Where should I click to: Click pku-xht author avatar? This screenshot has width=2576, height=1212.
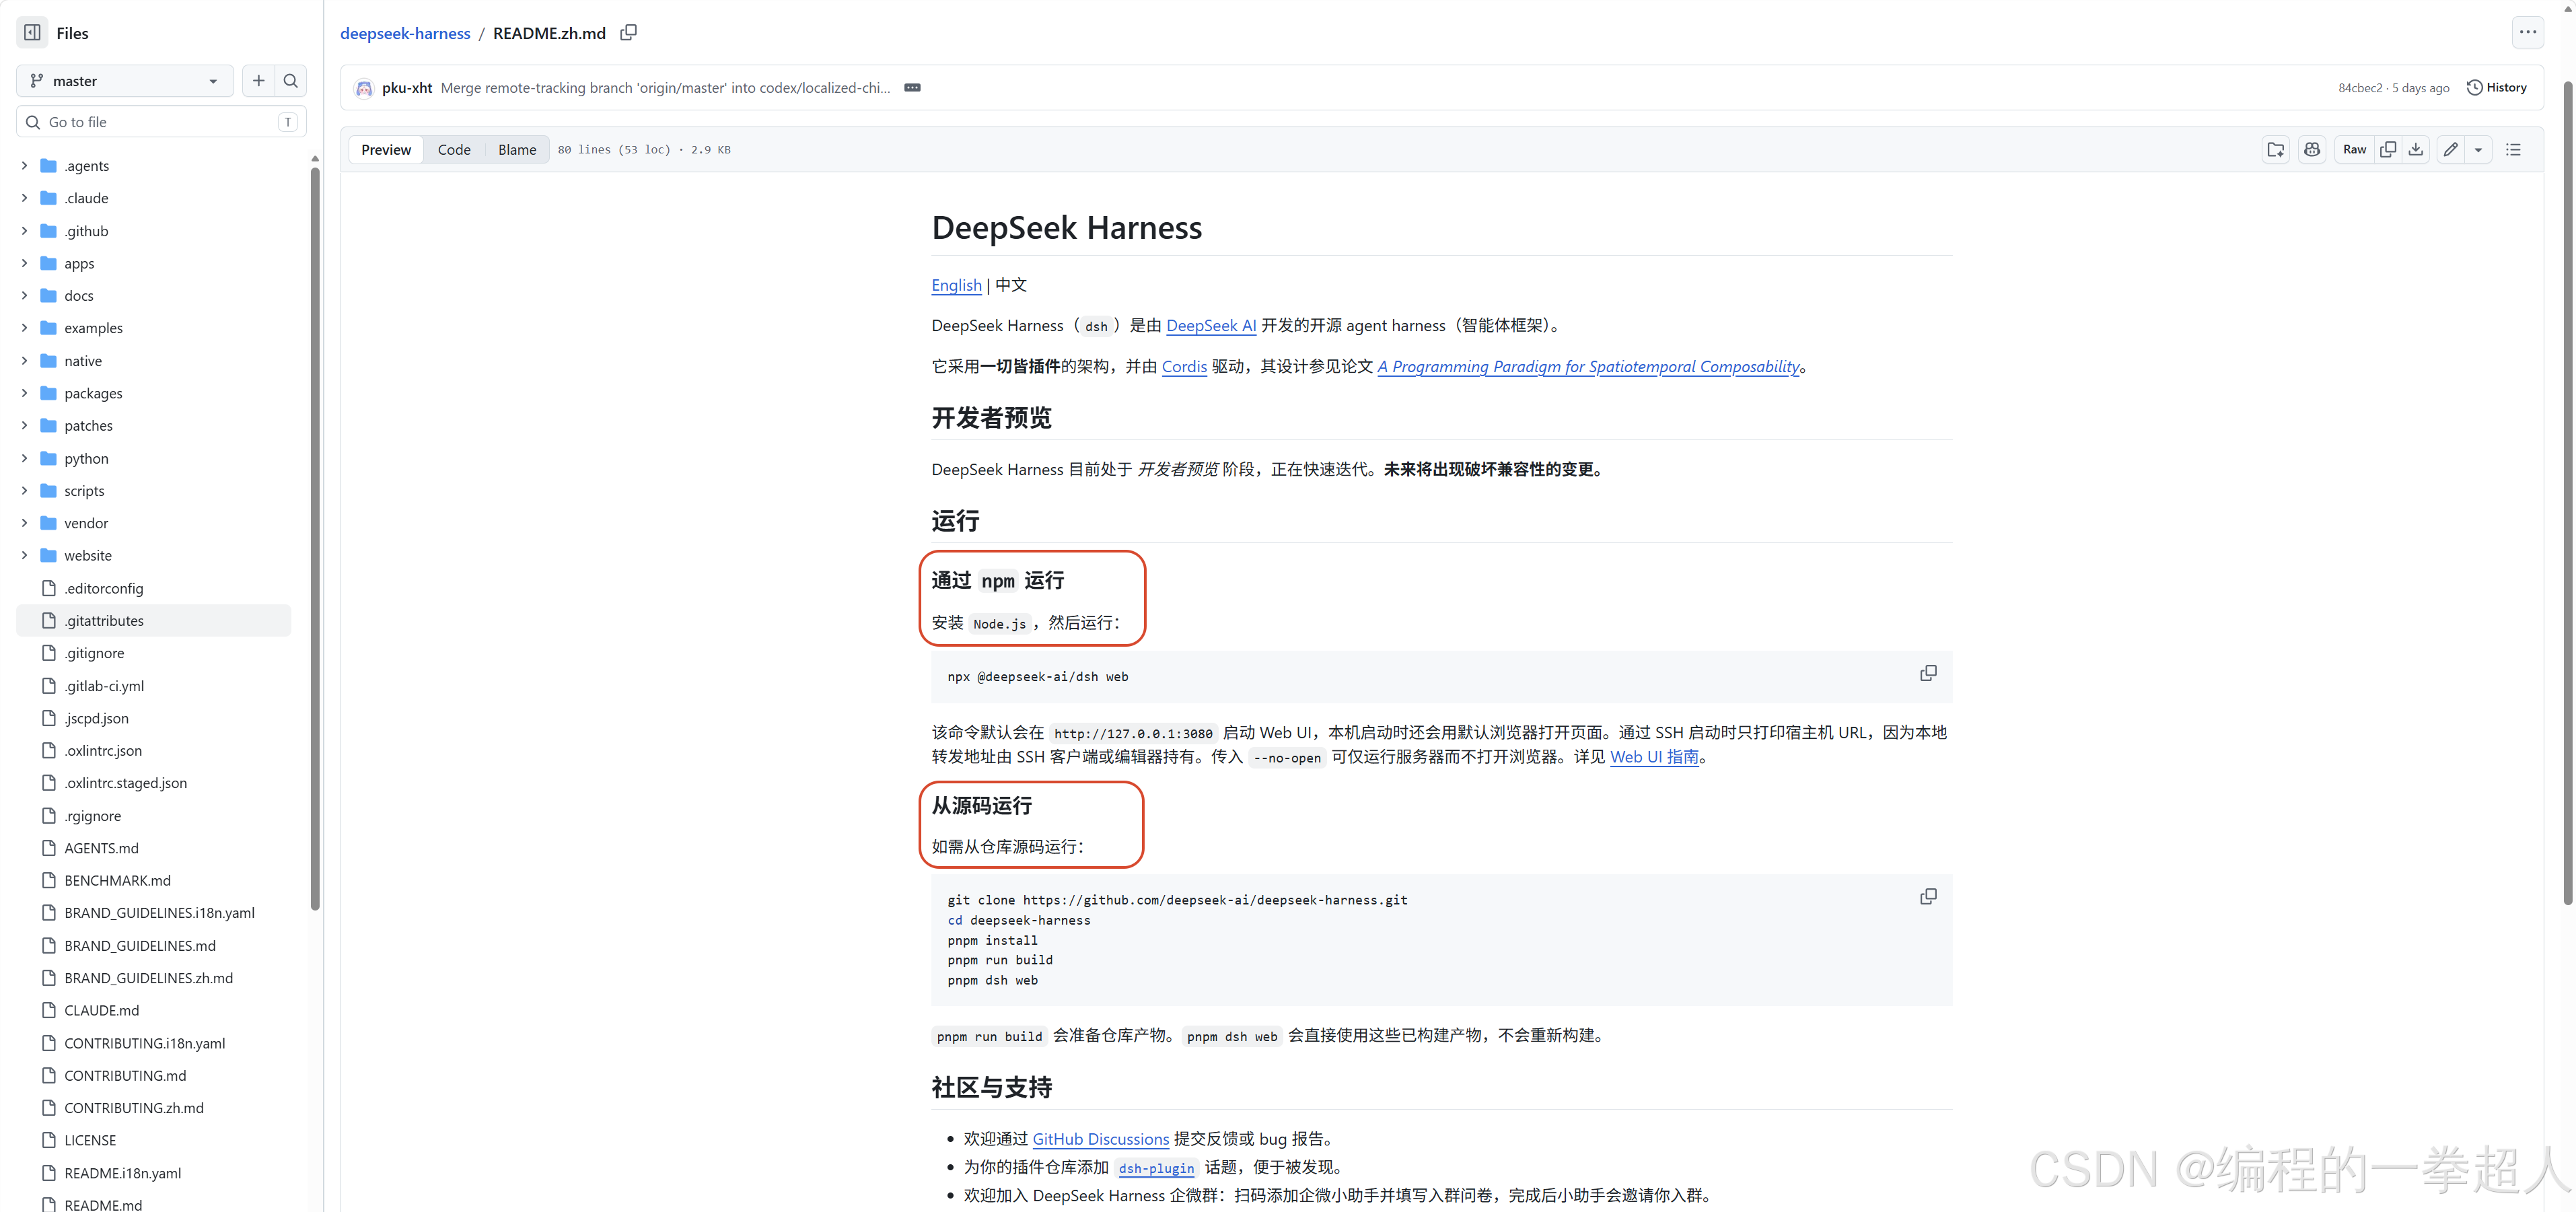[364, 88]
